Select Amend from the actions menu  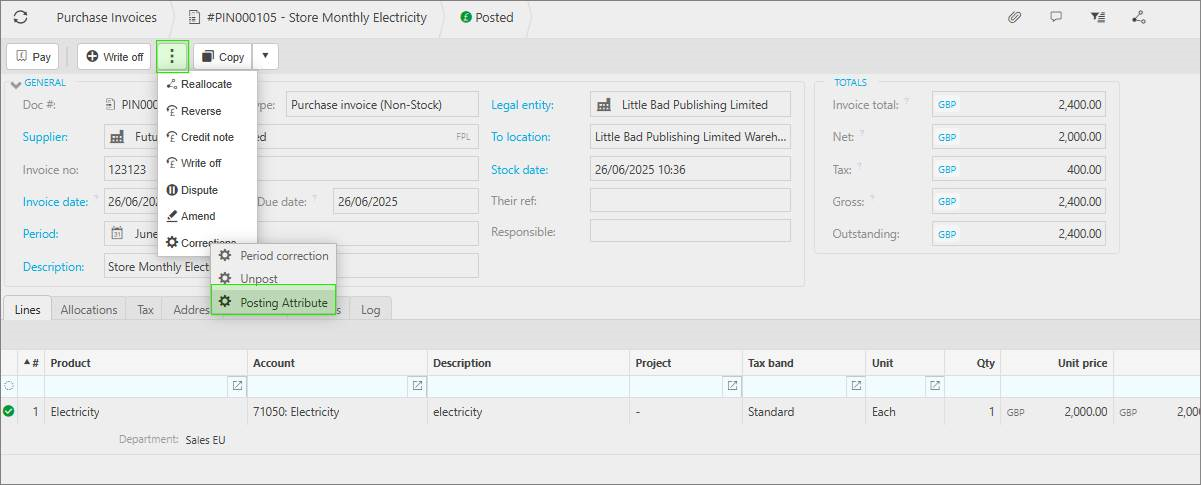207,216
